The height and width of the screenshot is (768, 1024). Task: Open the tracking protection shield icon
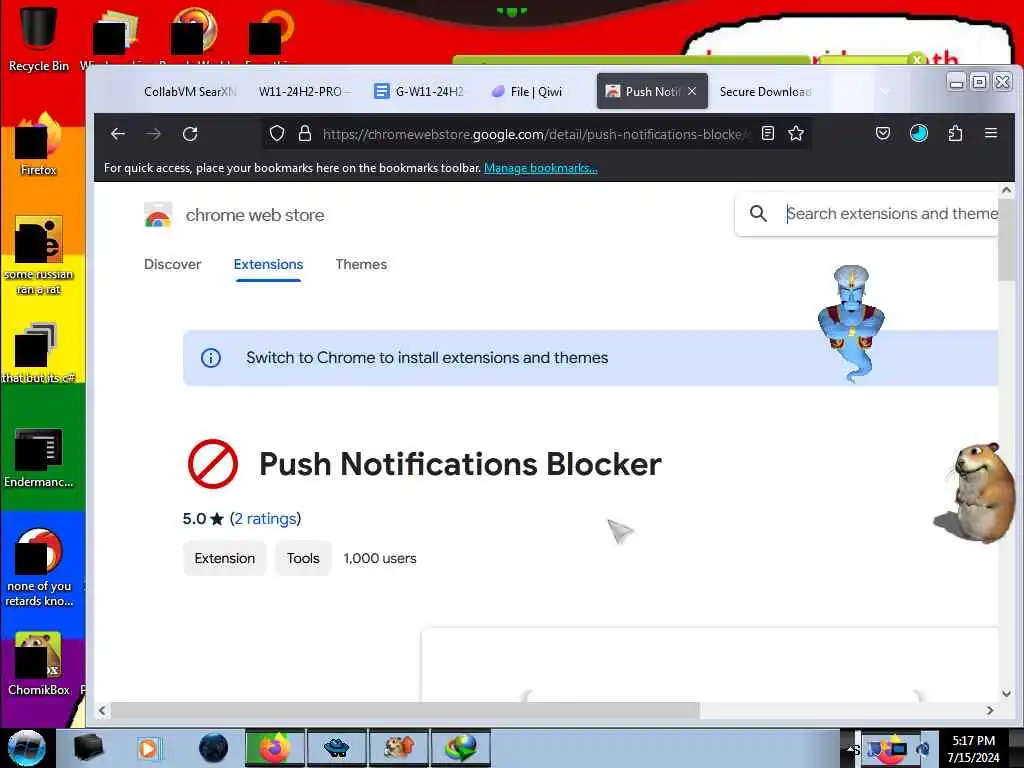point(277,134)
